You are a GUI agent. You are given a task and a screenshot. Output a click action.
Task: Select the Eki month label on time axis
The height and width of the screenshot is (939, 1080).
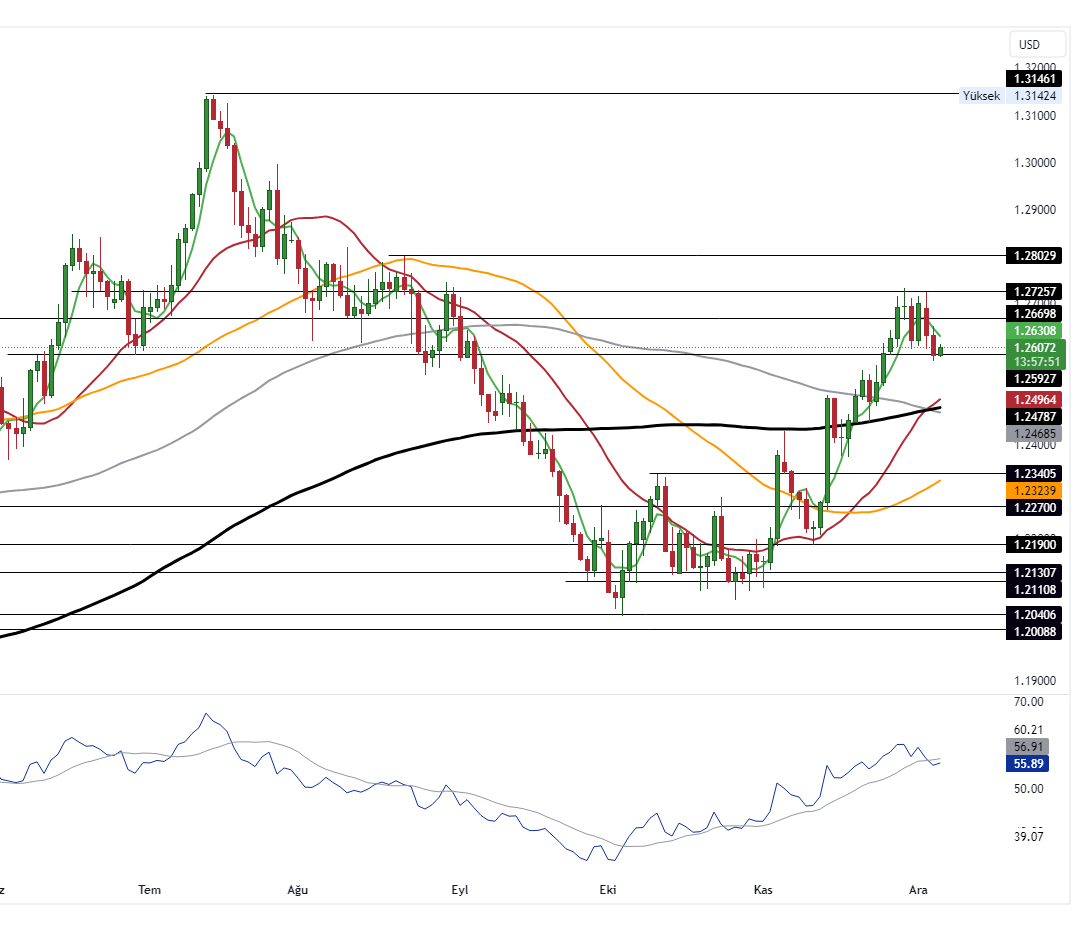coord(606,889)
